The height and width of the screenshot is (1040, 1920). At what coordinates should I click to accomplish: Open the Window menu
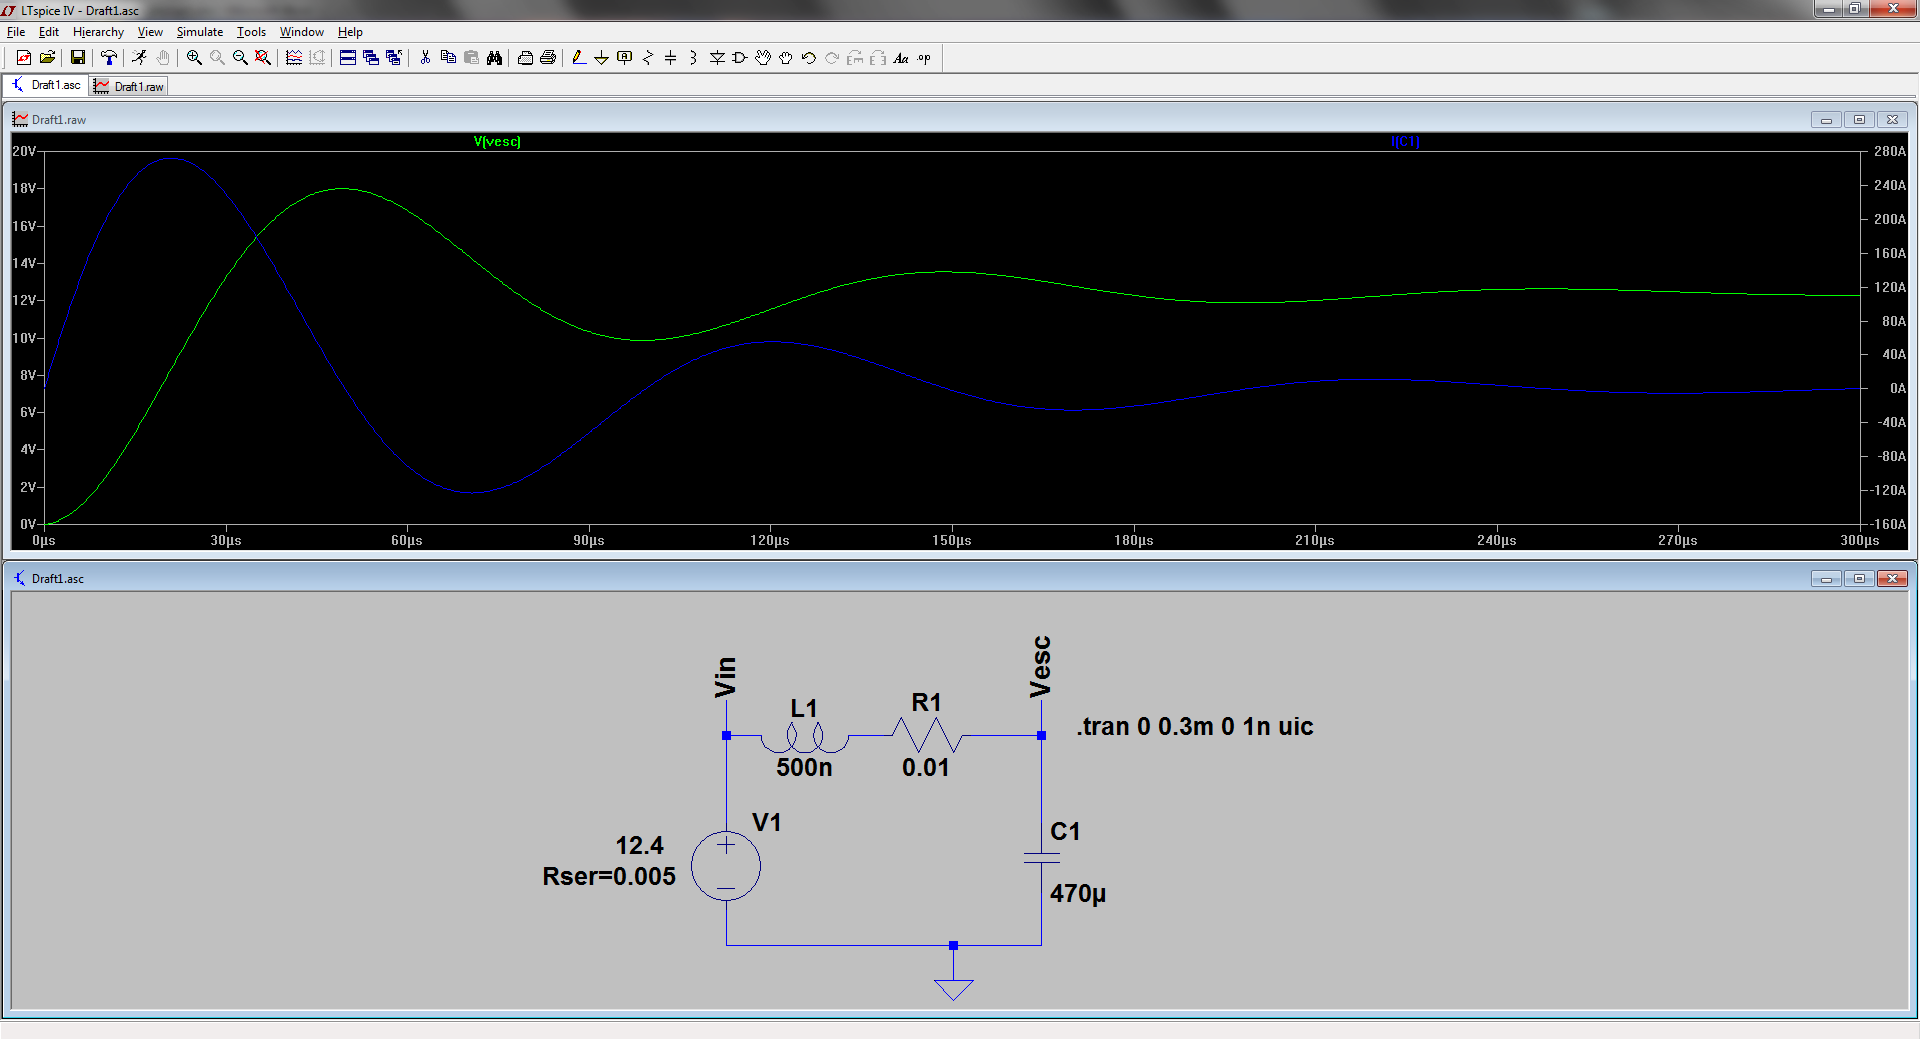point(302,32)
